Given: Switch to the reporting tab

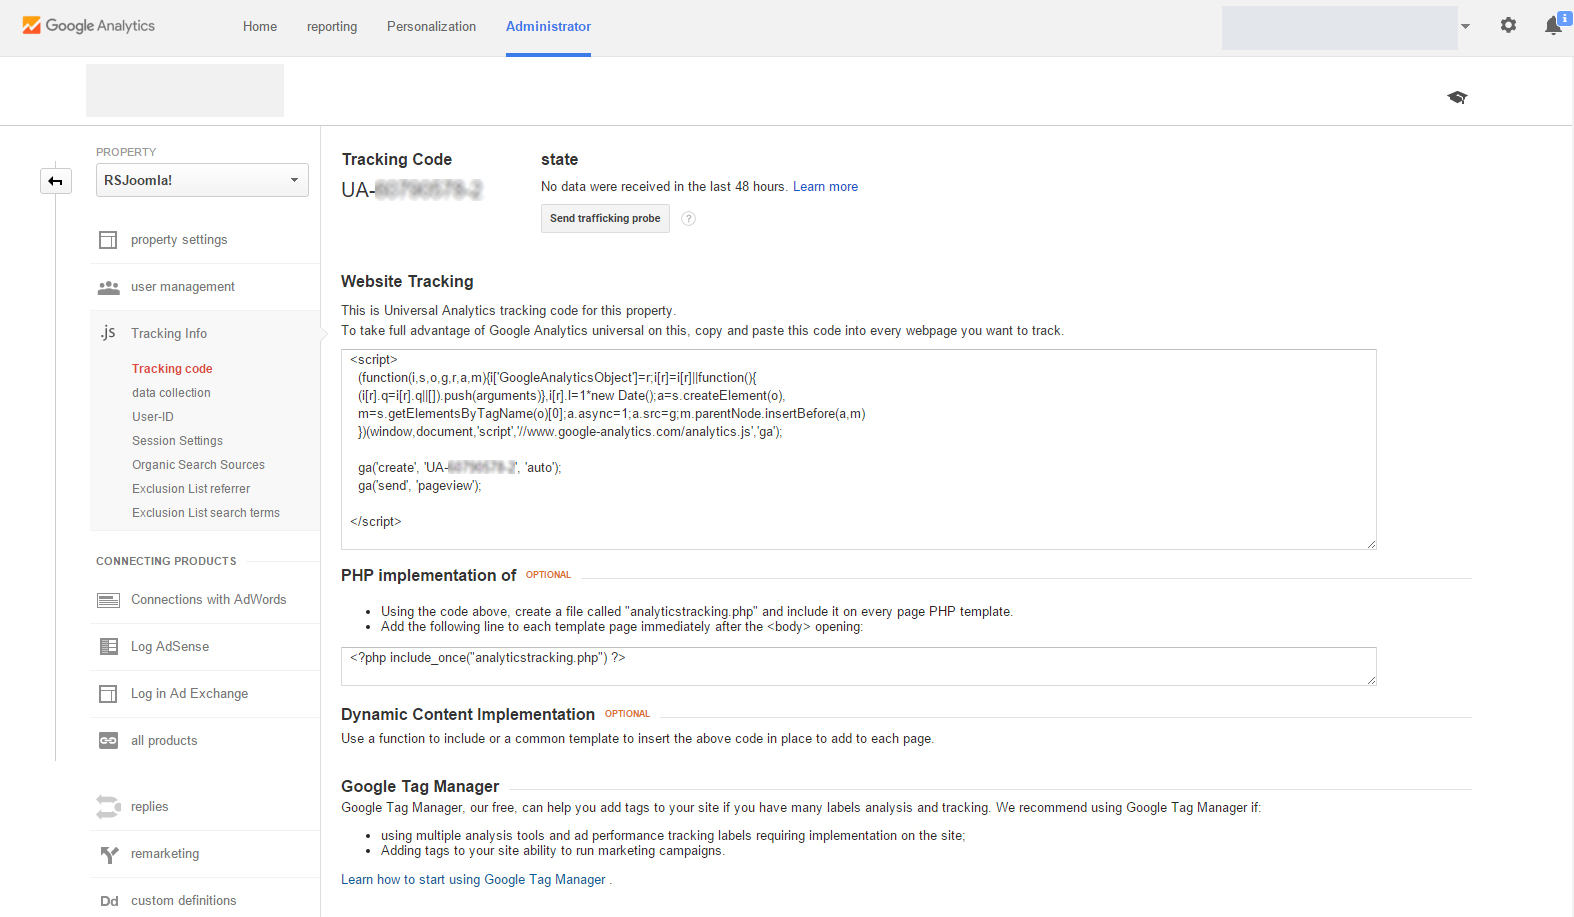Looking at the screenshot, I should pos(332,27).
